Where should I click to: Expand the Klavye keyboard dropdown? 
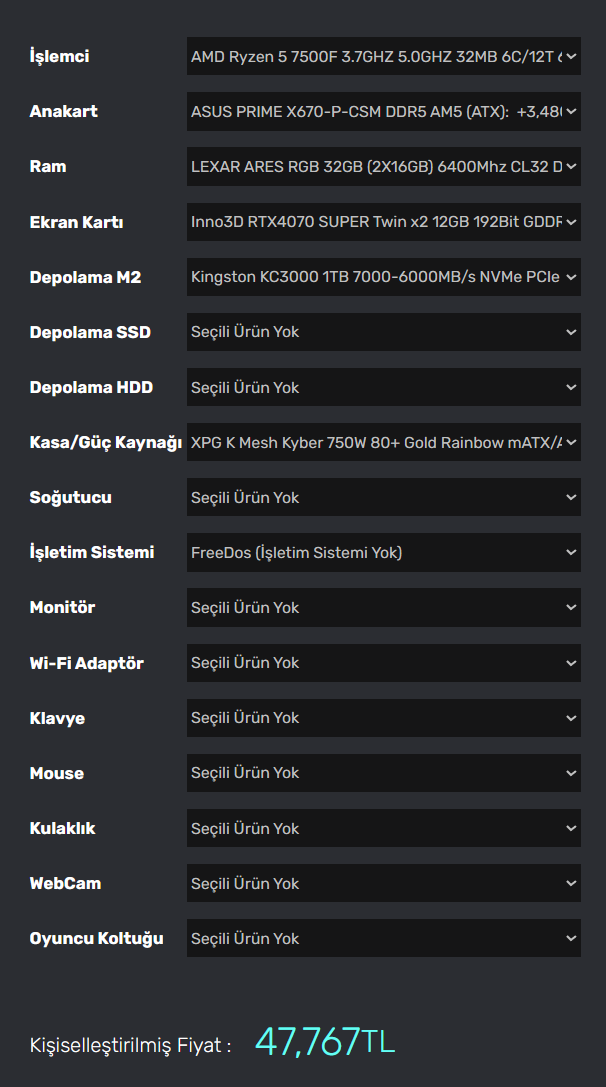point(383,718)
